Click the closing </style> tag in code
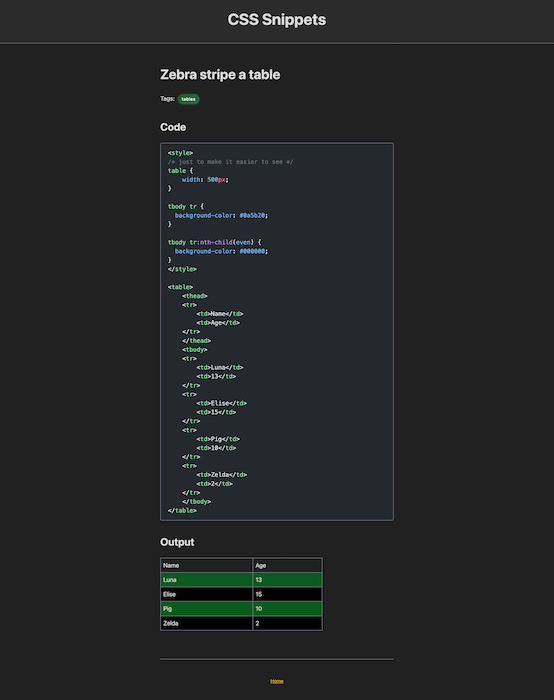Screen dimensions: 554x700 point(182,269)
